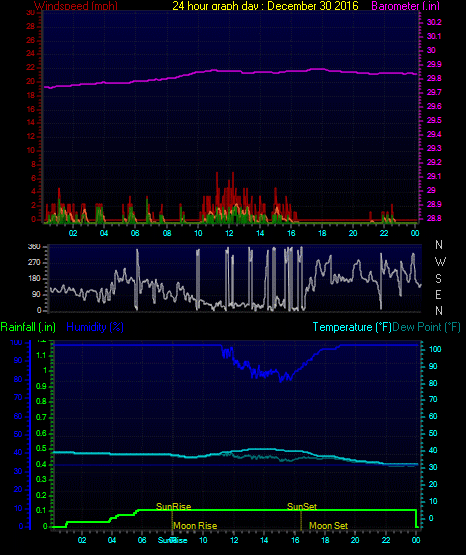Click the Moon Set marker label
The height and width of the screenshot is (555, 466).
click(x=328, y=526)
